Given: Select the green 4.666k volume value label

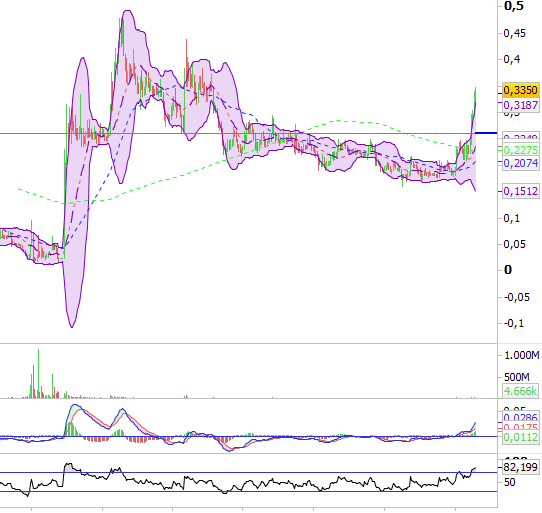Looking at the screenshot, I should [521, 391].
